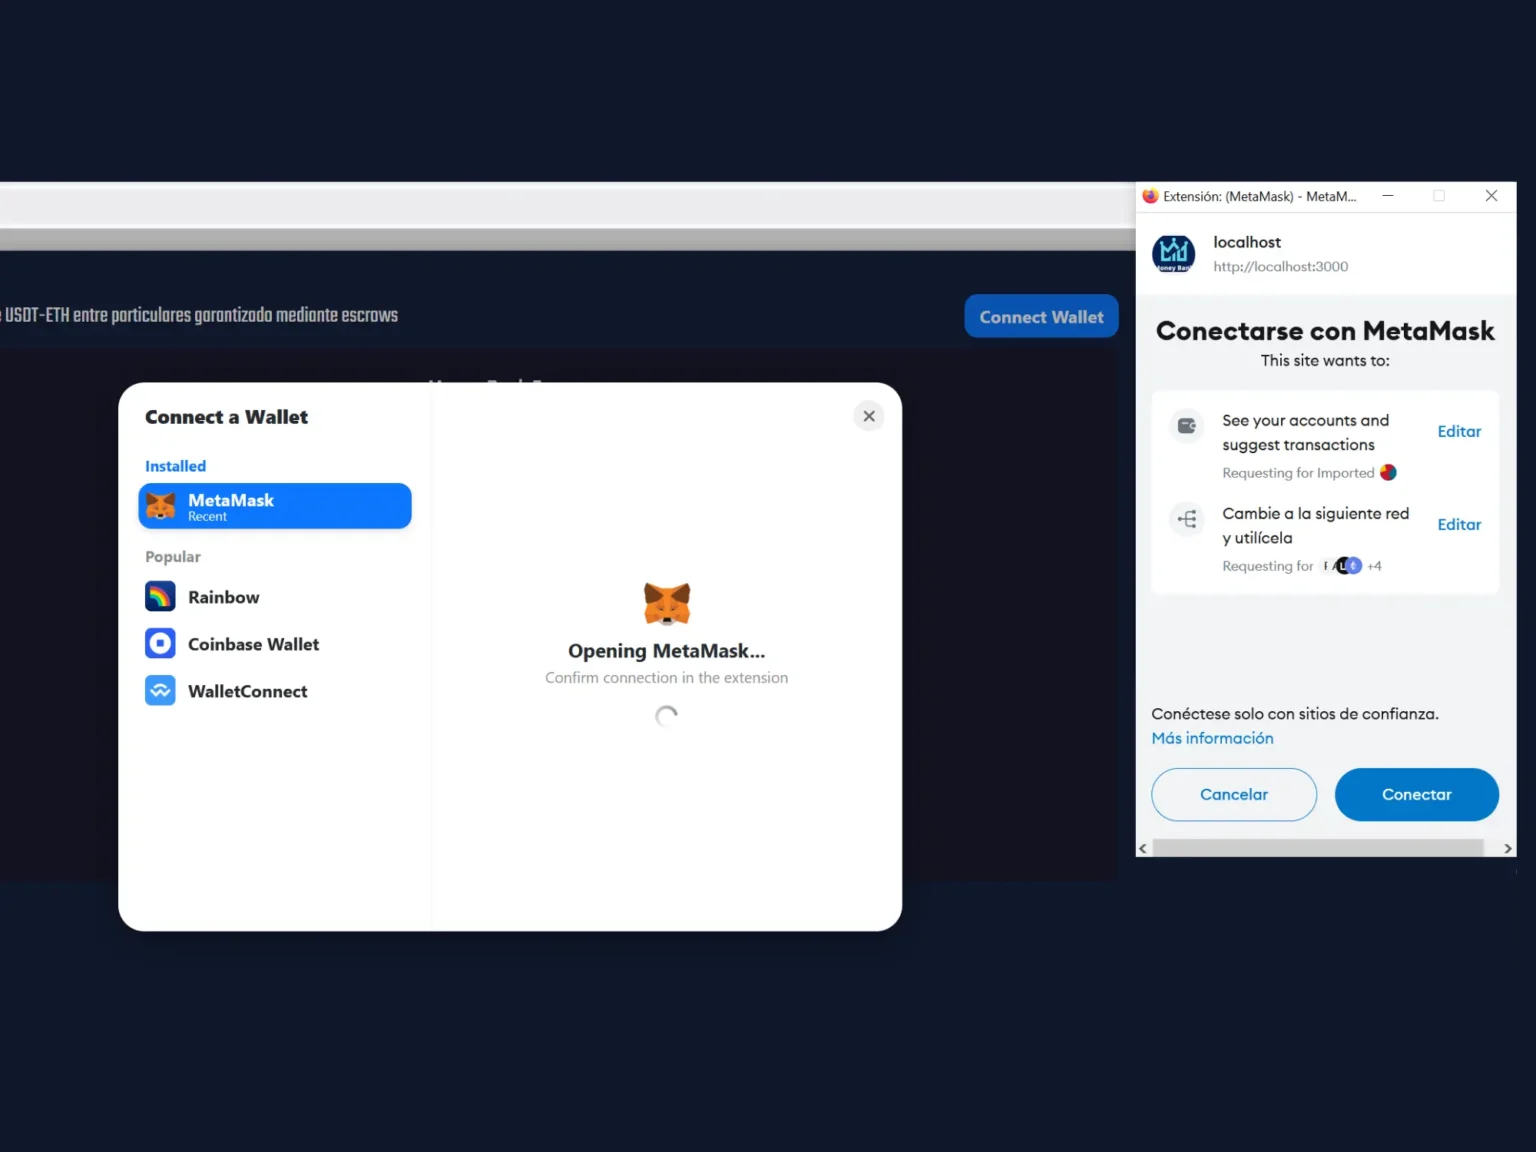Image resolution: width=1536 pixels, height=1152 pixels.
Task: Click the Coinbase Wallet icon
Action: click(x=160, y=644)
